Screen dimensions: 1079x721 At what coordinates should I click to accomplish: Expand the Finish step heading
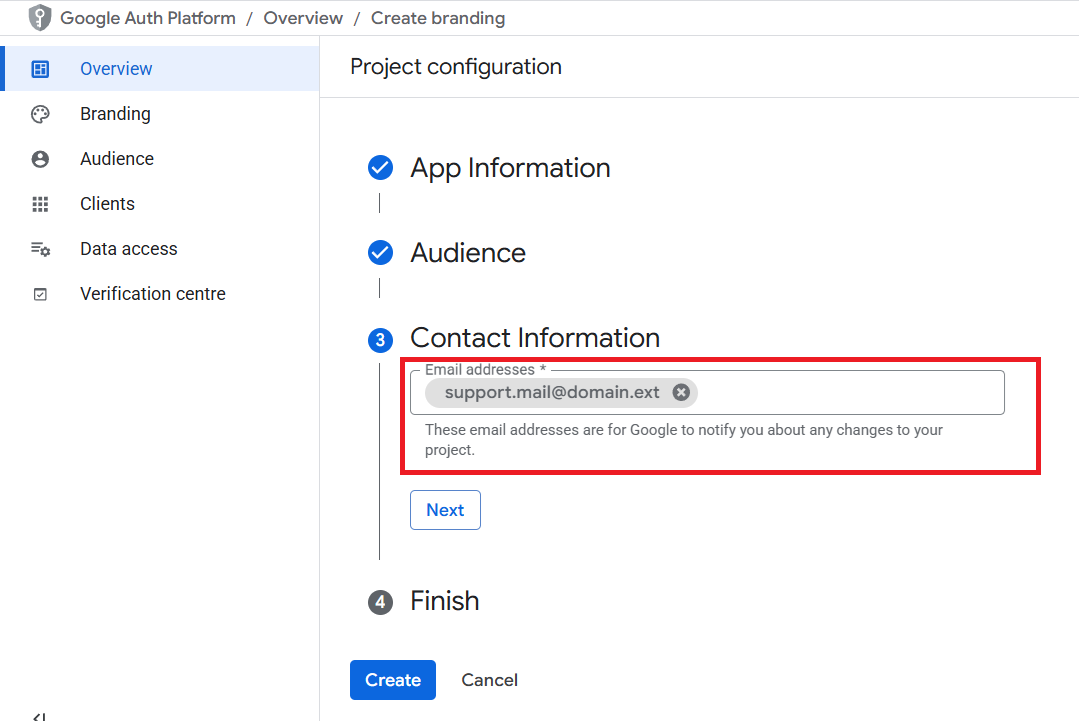(x=445, y=601)
